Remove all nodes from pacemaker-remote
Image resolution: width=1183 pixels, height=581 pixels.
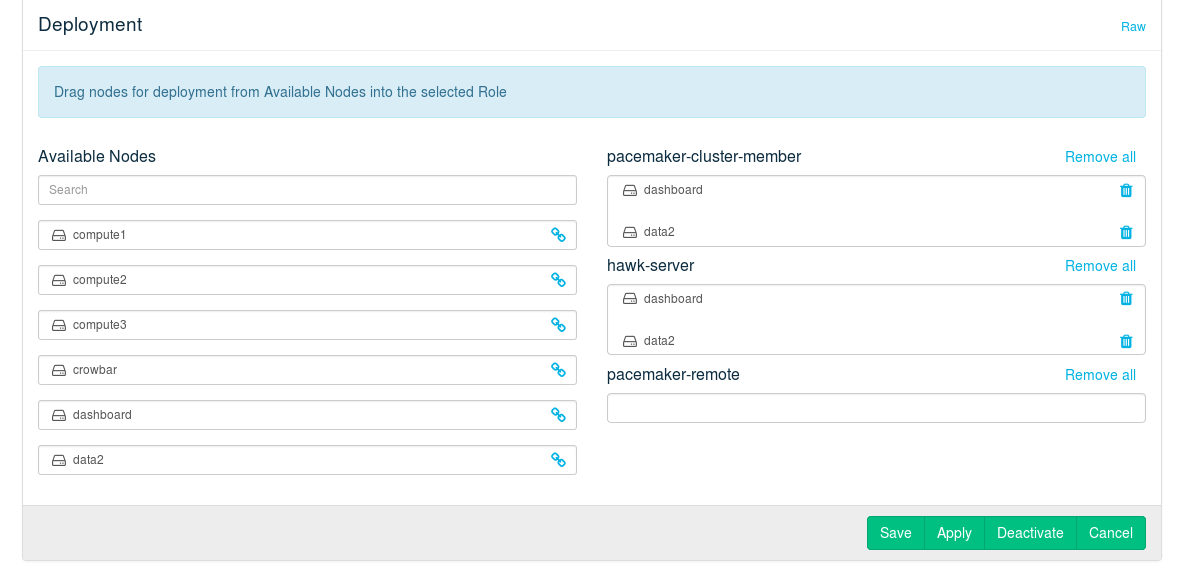pos(1100,375)
